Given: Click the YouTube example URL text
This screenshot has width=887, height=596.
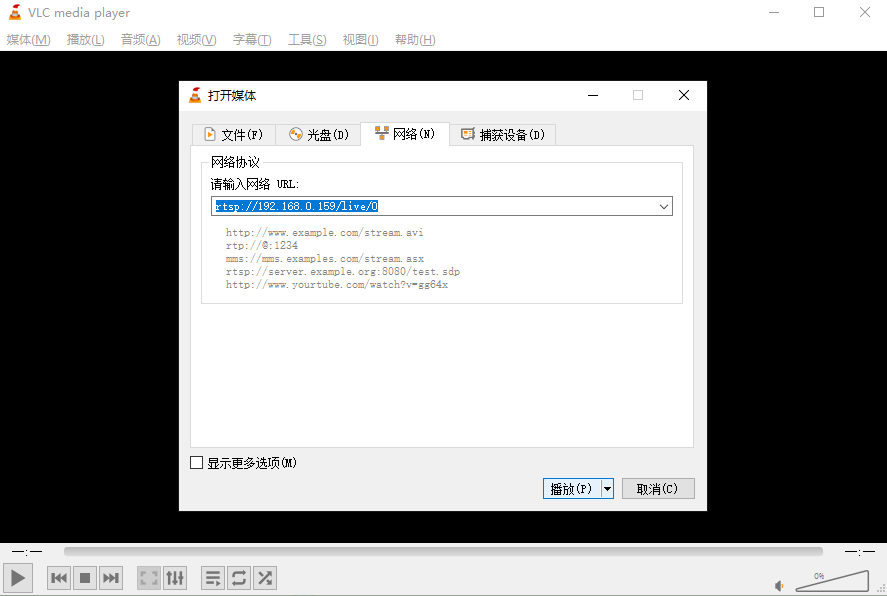Looking at the screenshot, I should click(x=337, y=284).
